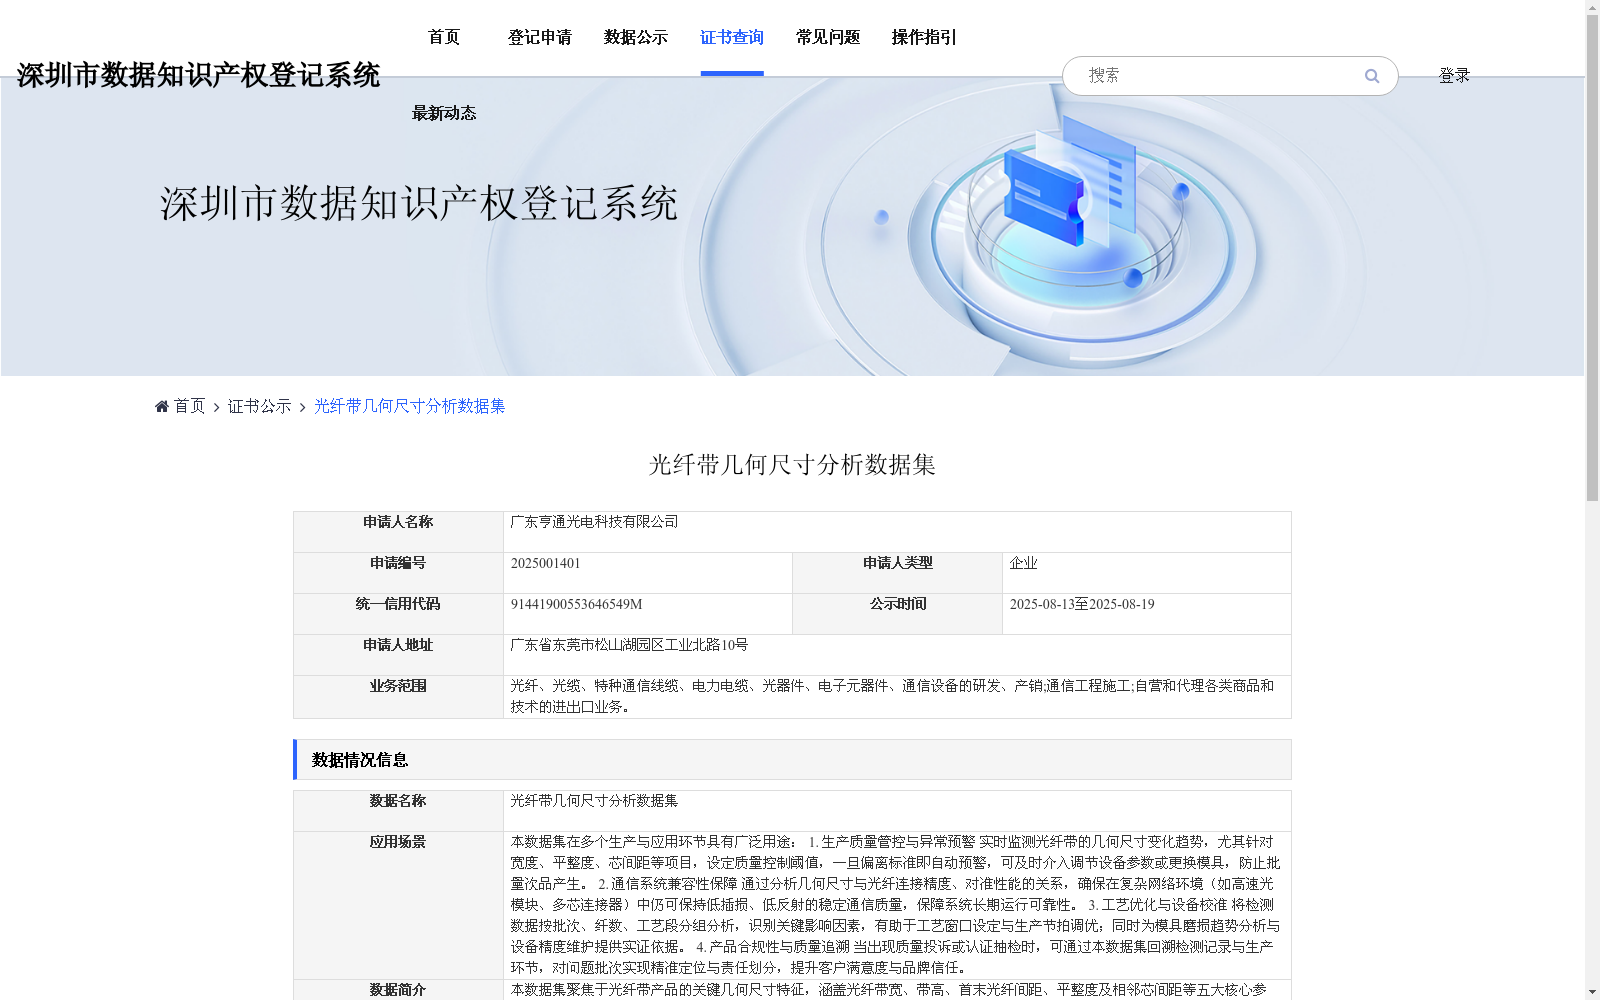The height and width of the screenshot is (1000, 1600).
Task: Click the 申请编号 label cell
Action: pos(398,573)
